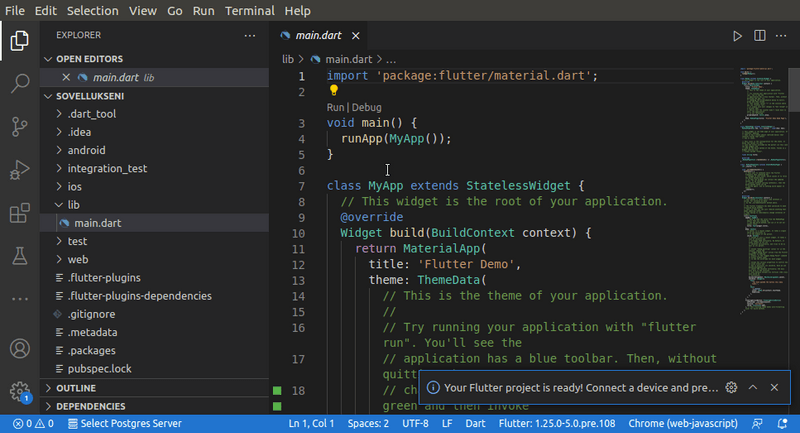This screenshot has height=433, width=800.
Task: Open the Search view in activity bar
Action: pos(19,84)
